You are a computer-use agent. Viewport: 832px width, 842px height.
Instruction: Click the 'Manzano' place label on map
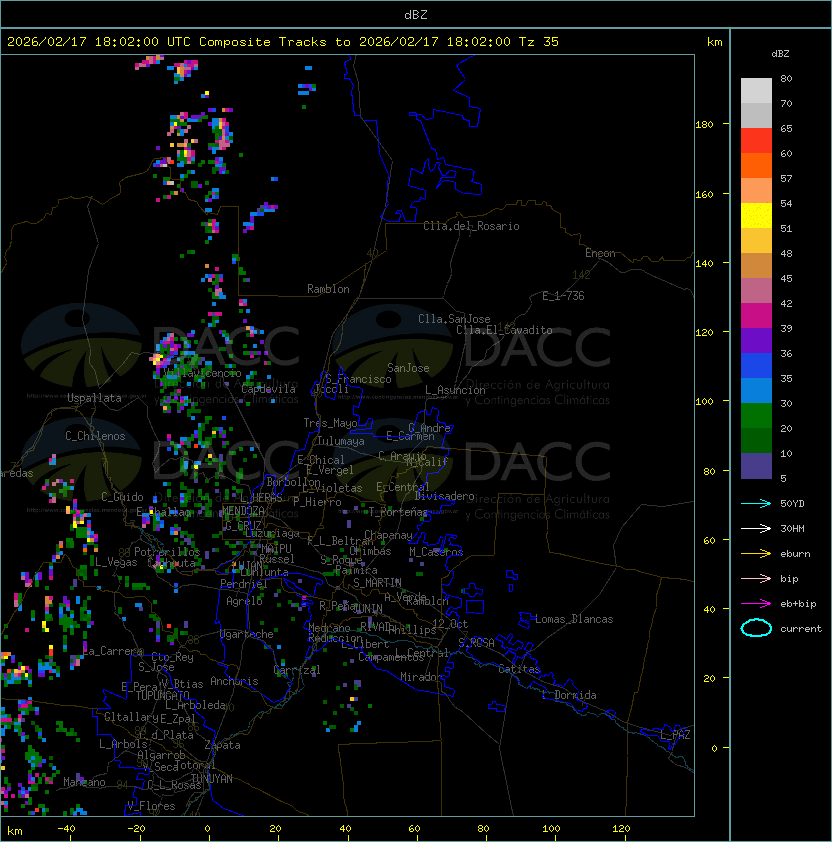click(84, 782)
